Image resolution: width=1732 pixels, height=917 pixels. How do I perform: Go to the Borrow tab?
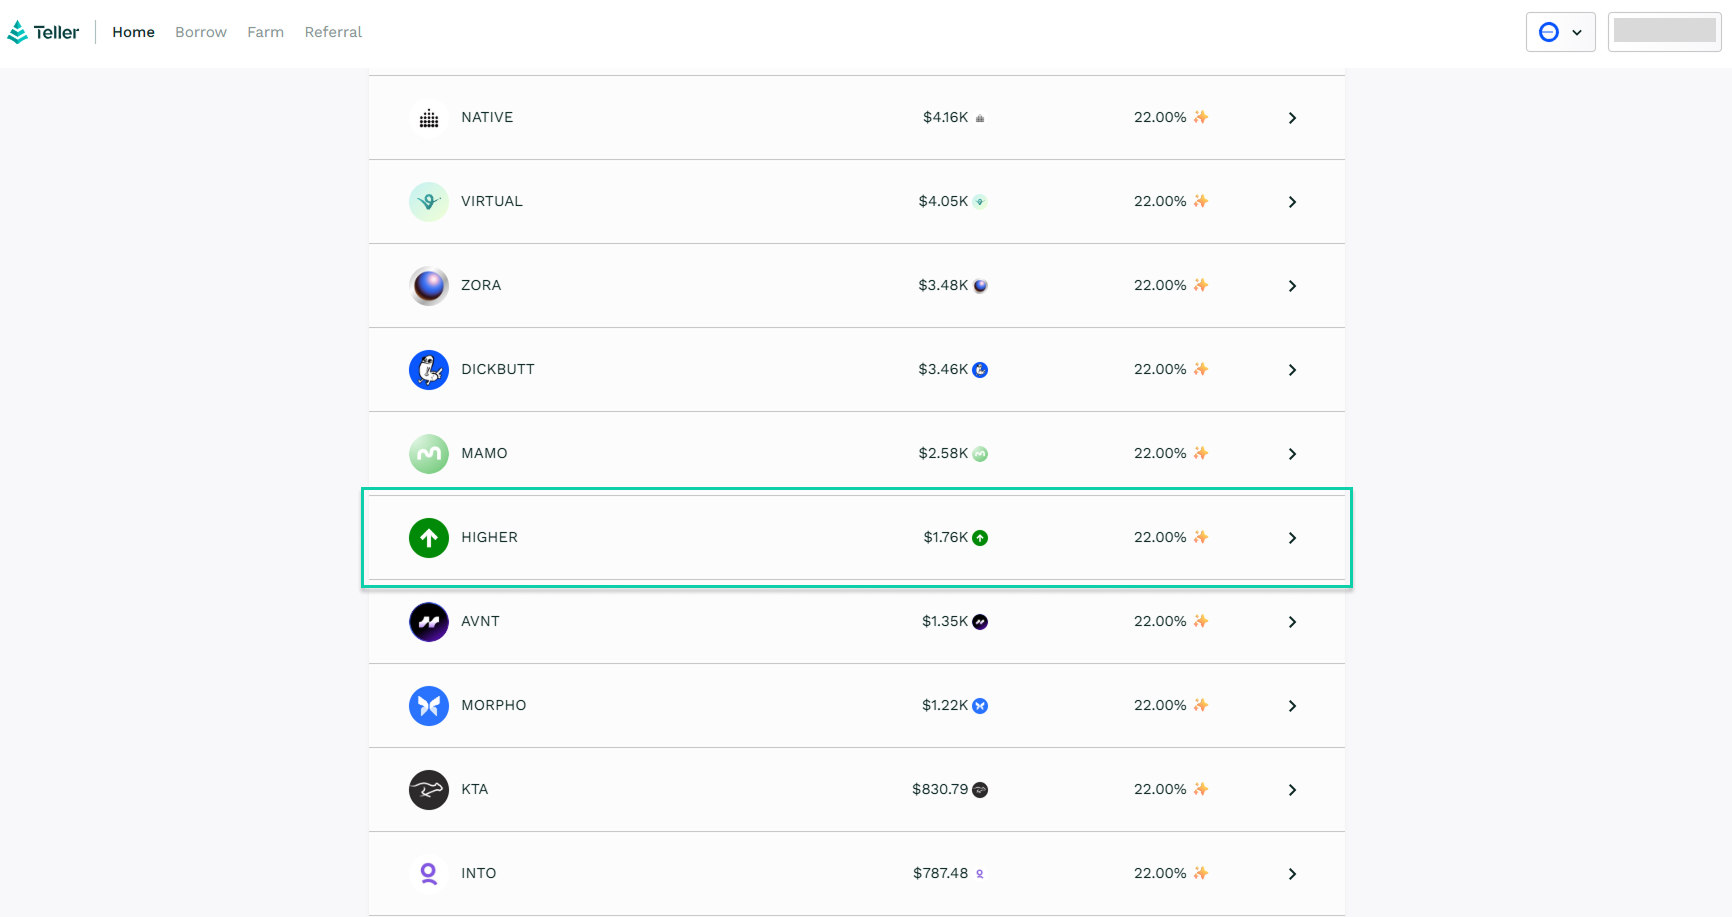click(201, 32)
